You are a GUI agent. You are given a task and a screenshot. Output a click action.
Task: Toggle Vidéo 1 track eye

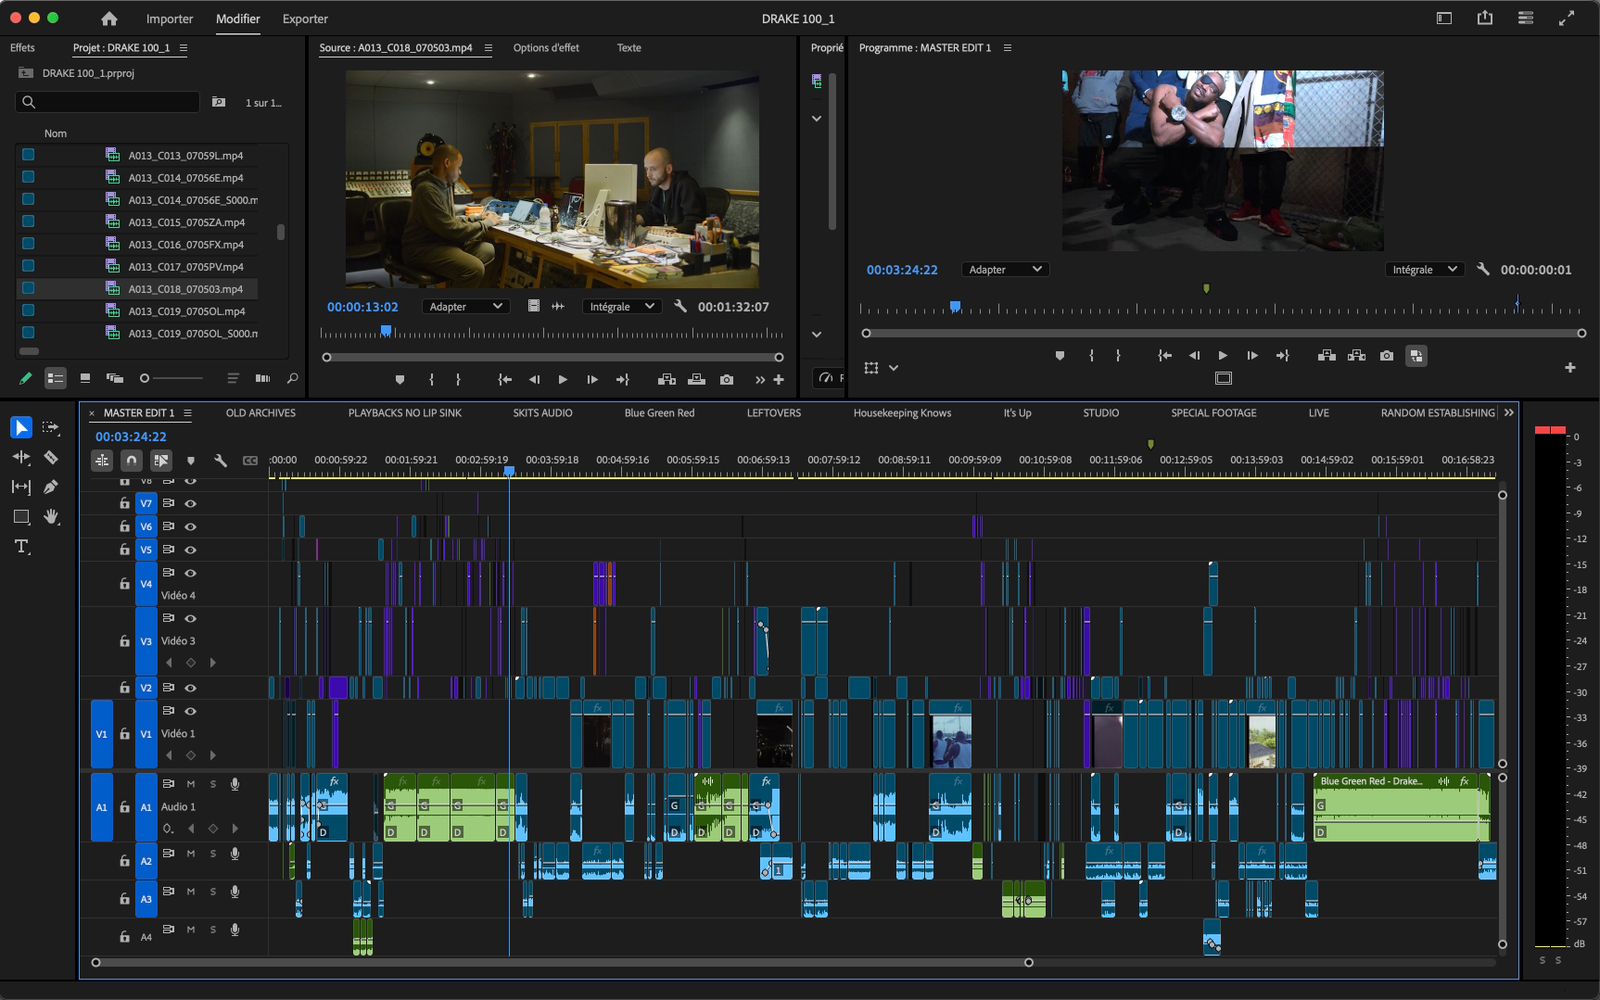[x=190, y=712]
